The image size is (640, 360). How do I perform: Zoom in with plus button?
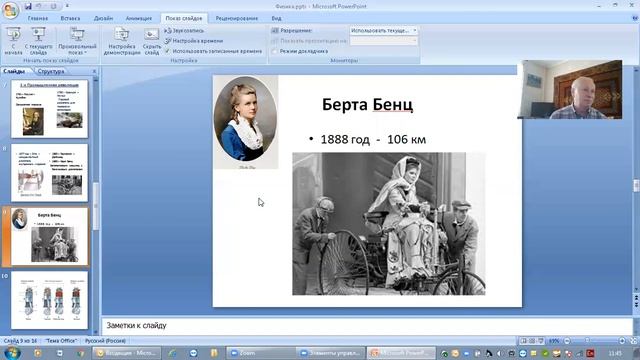622,341
